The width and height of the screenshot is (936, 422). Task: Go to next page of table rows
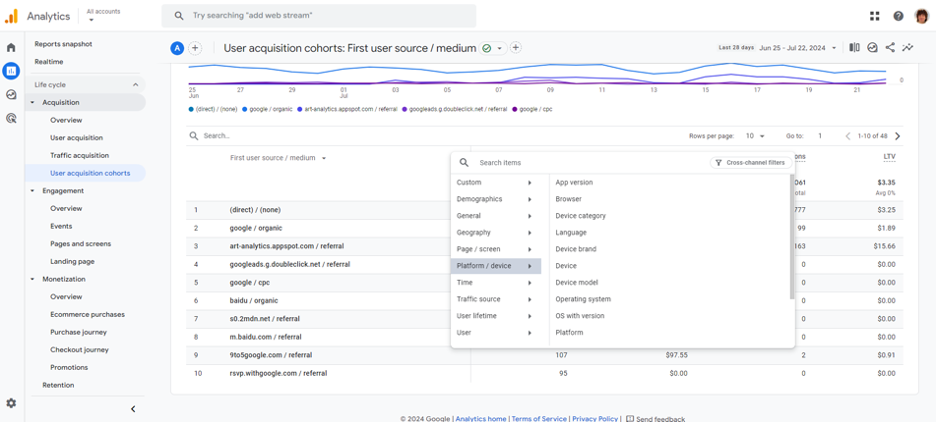(x=897, y=136)
